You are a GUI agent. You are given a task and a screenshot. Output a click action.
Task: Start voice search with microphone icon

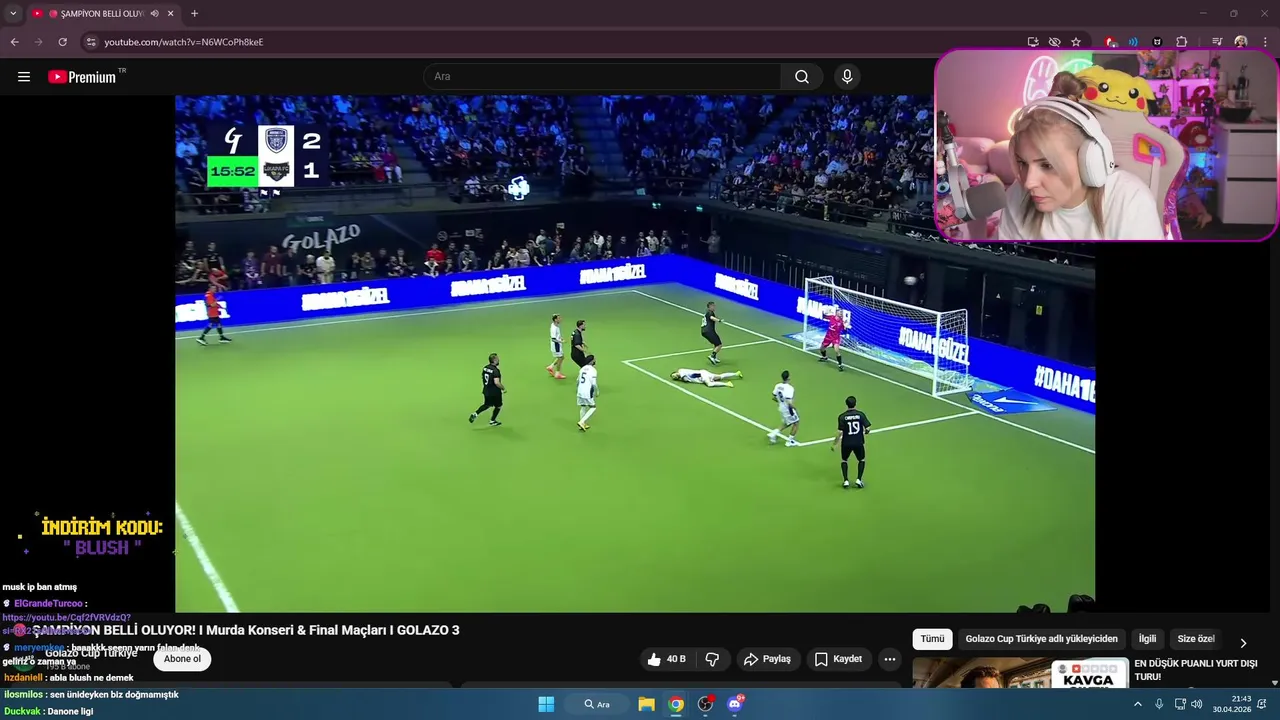[847, 77]
